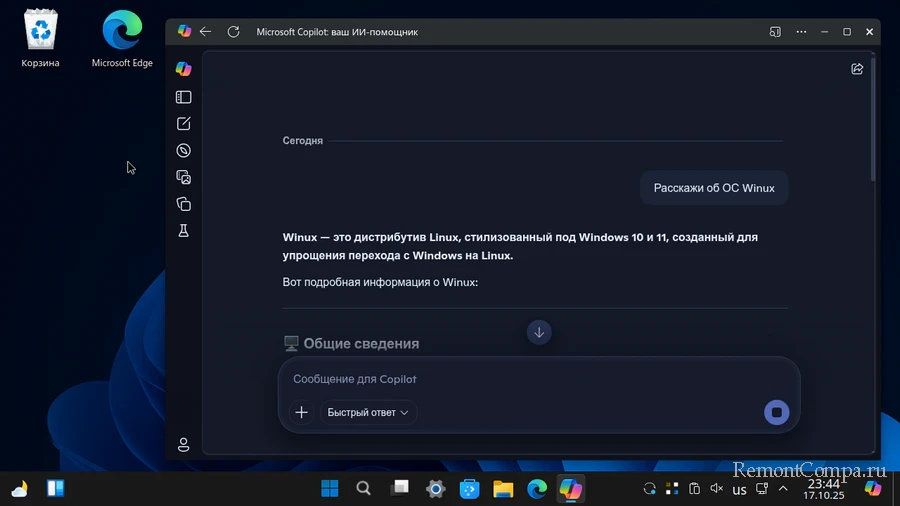The width and height of the screenshot is (900, 506).
Task: Expand the "Быстрый ответ" mode dropdown
Action: pyautogui.click(x=368, y=412)
